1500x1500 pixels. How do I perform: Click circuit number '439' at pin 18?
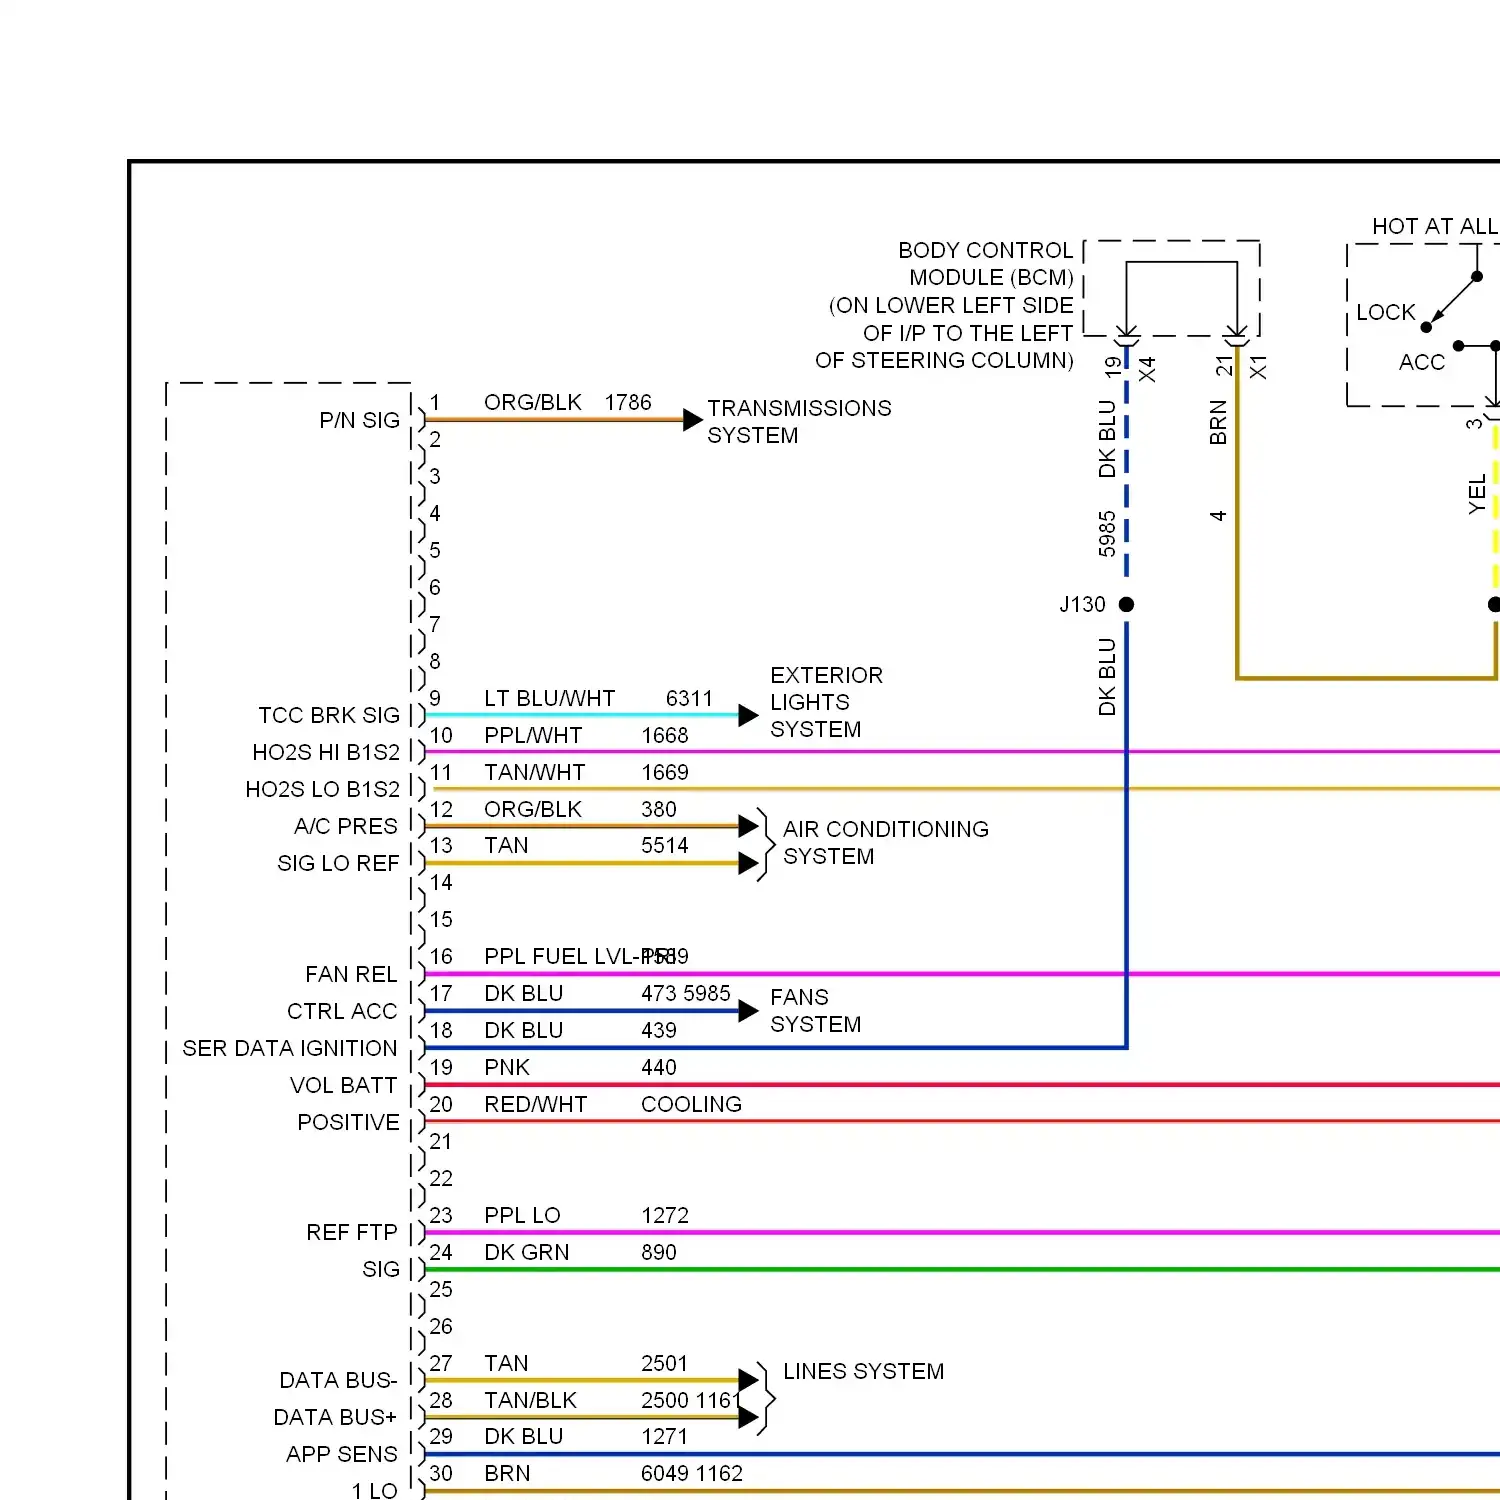658,1030
